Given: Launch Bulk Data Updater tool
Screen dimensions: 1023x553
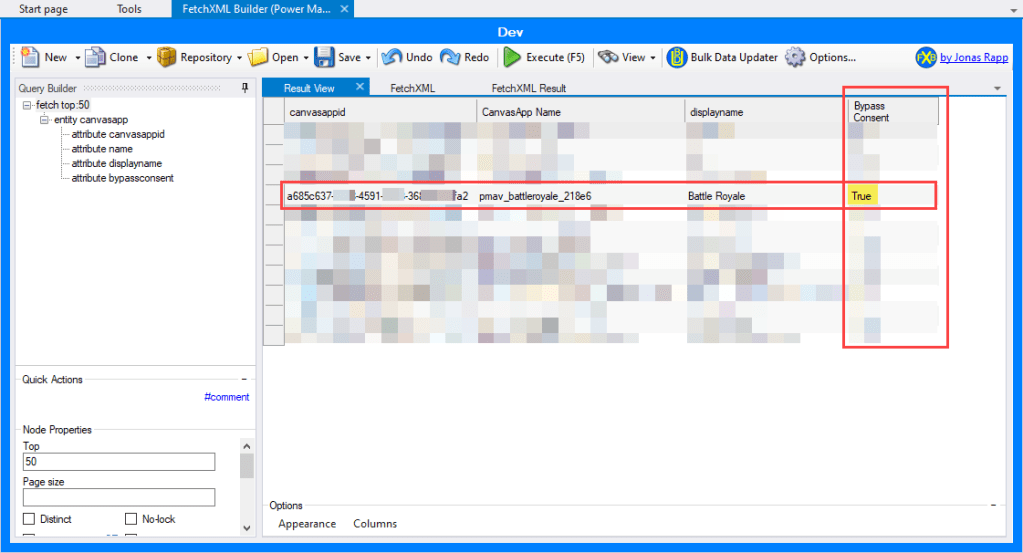Looking at the screenshot, I should tap(677, 57).
